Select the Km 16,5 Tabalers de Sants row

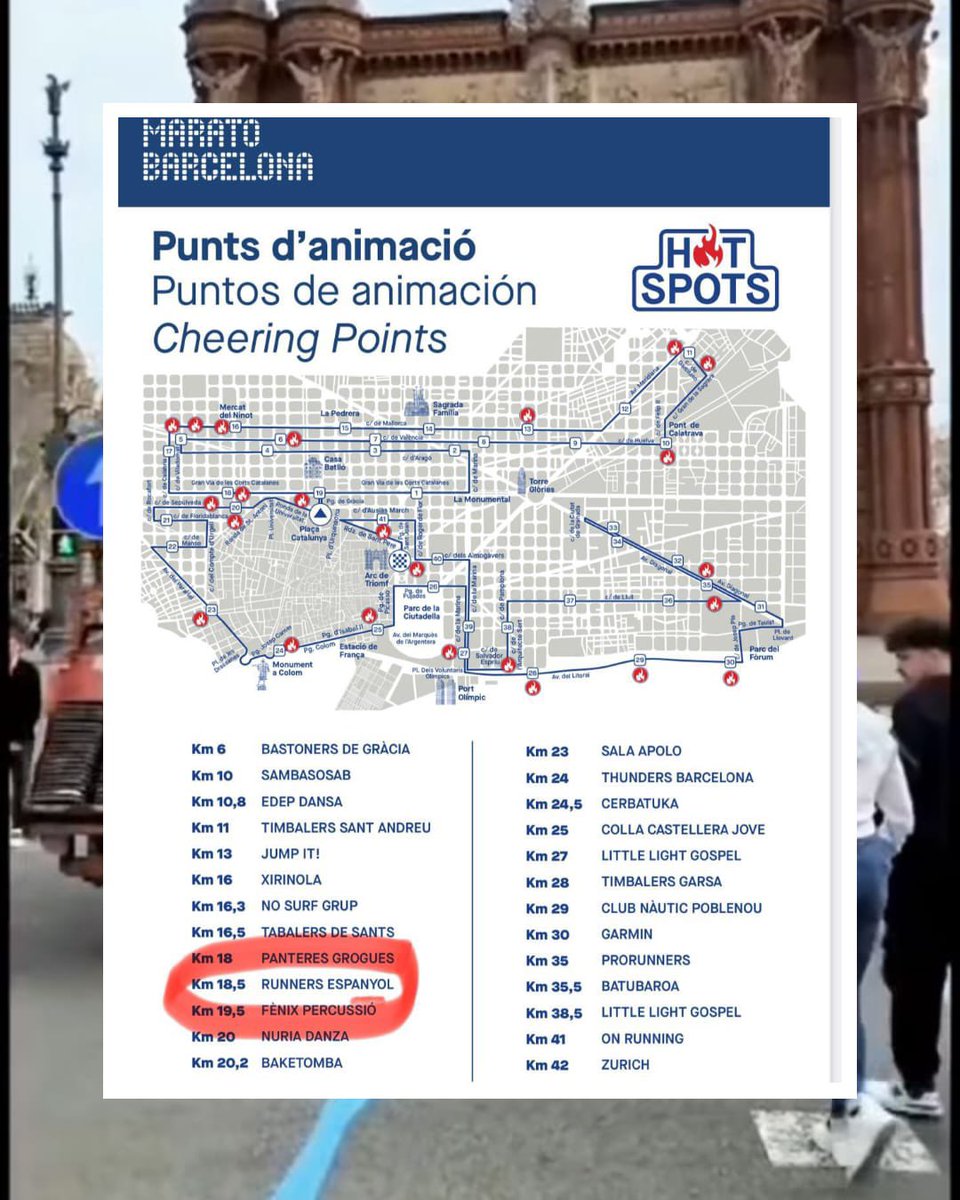click(x=292, y=931)
